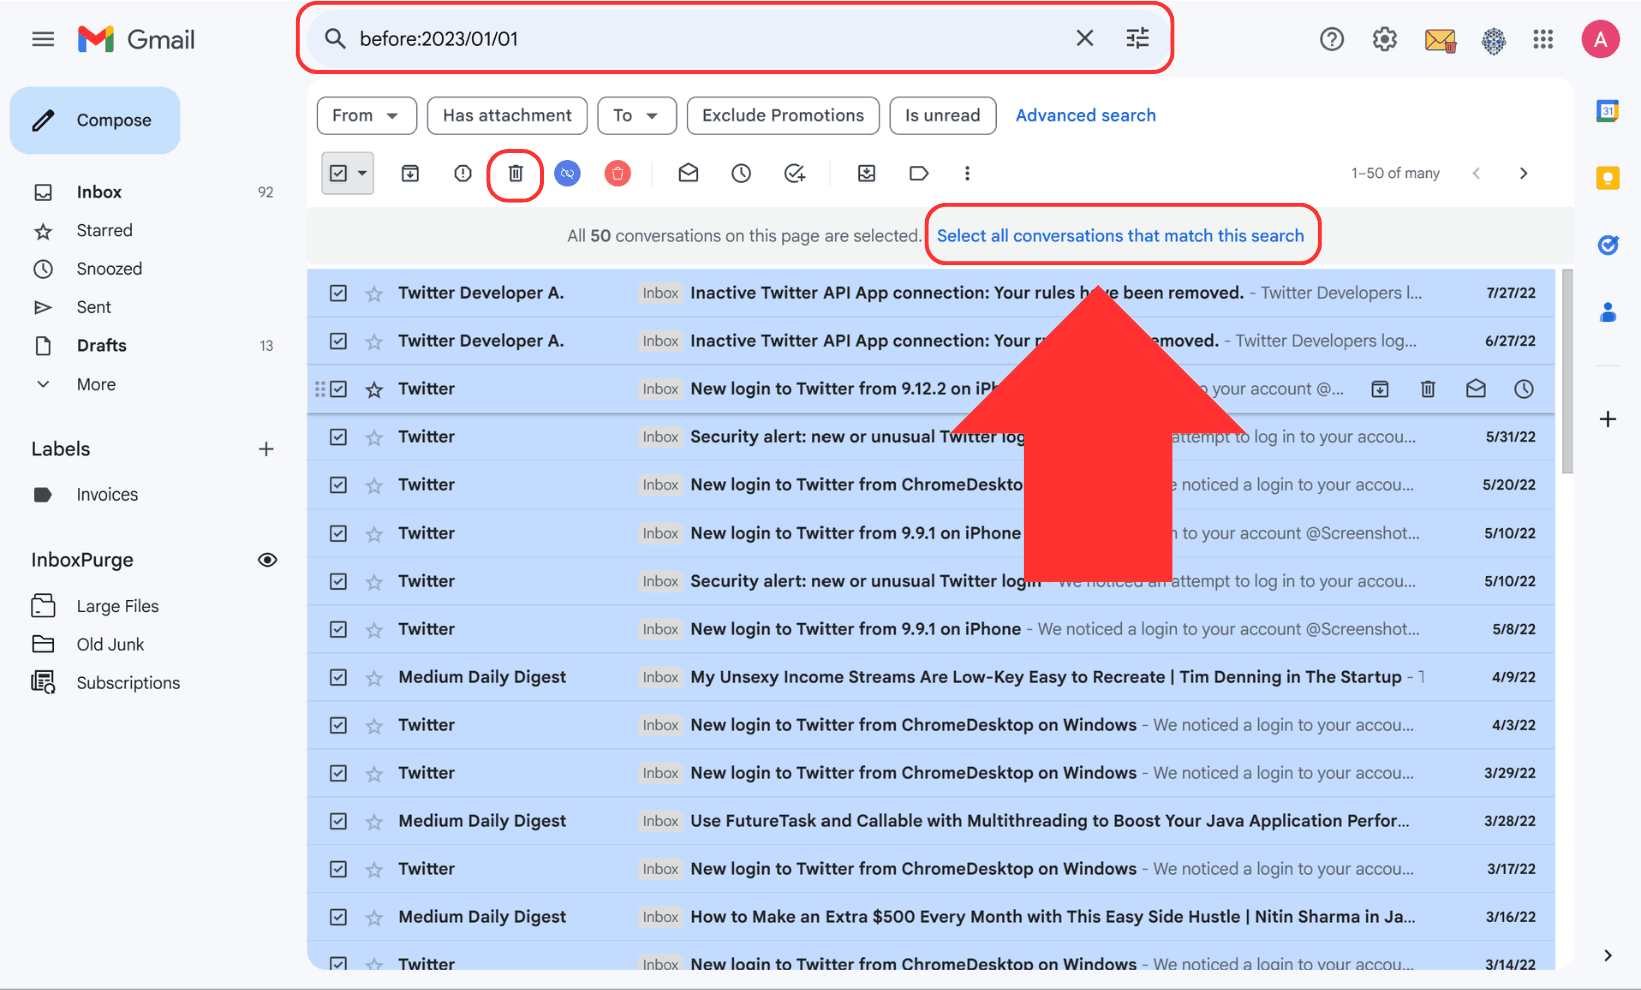The image size is (1641, 990).
Task: Expand More in the left sidebar
Action: [96, 384]
